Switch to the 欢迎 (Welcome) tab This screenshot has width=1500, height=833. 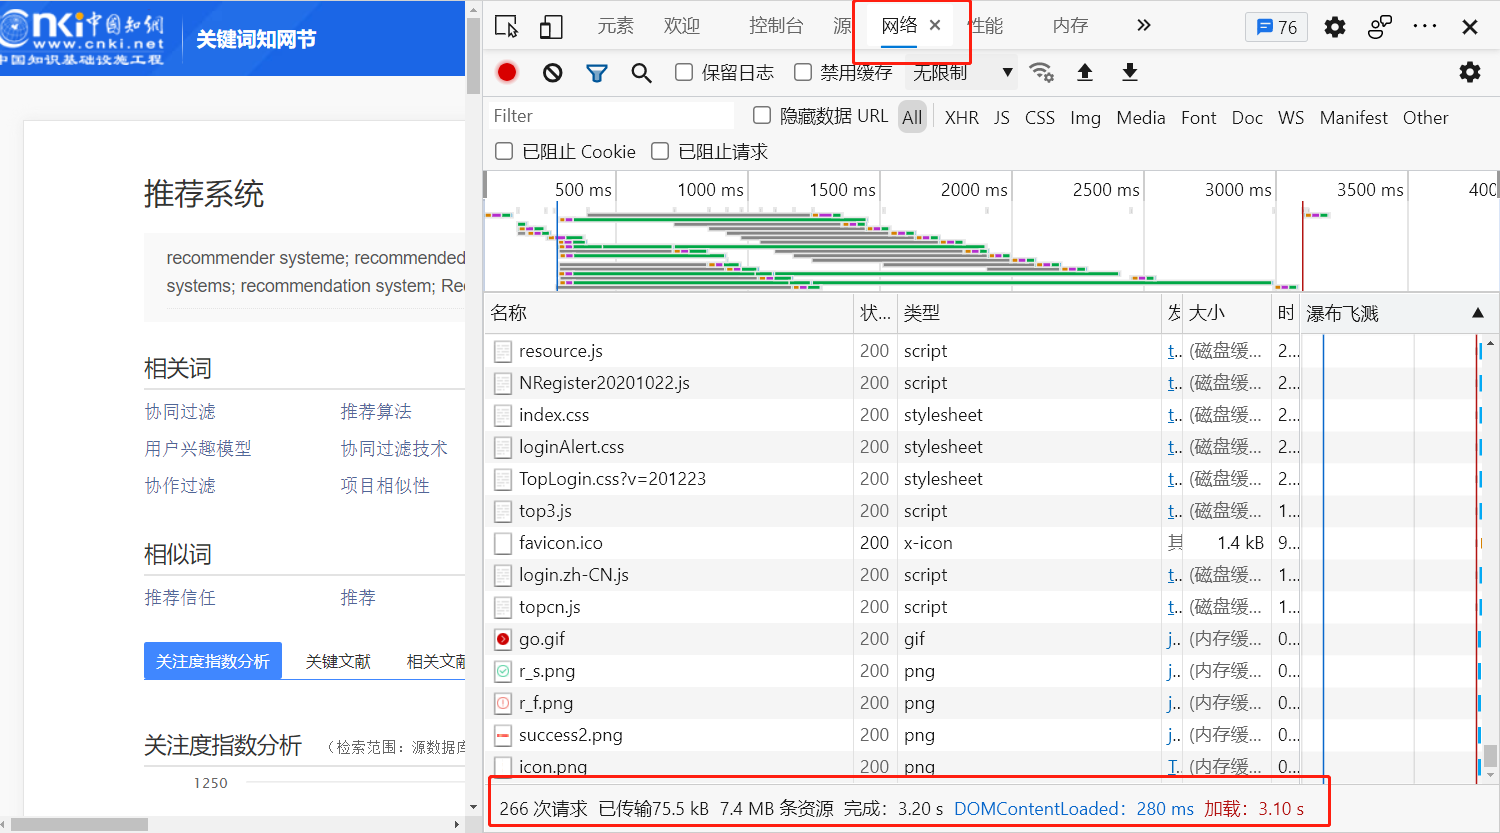coord(682,26)
